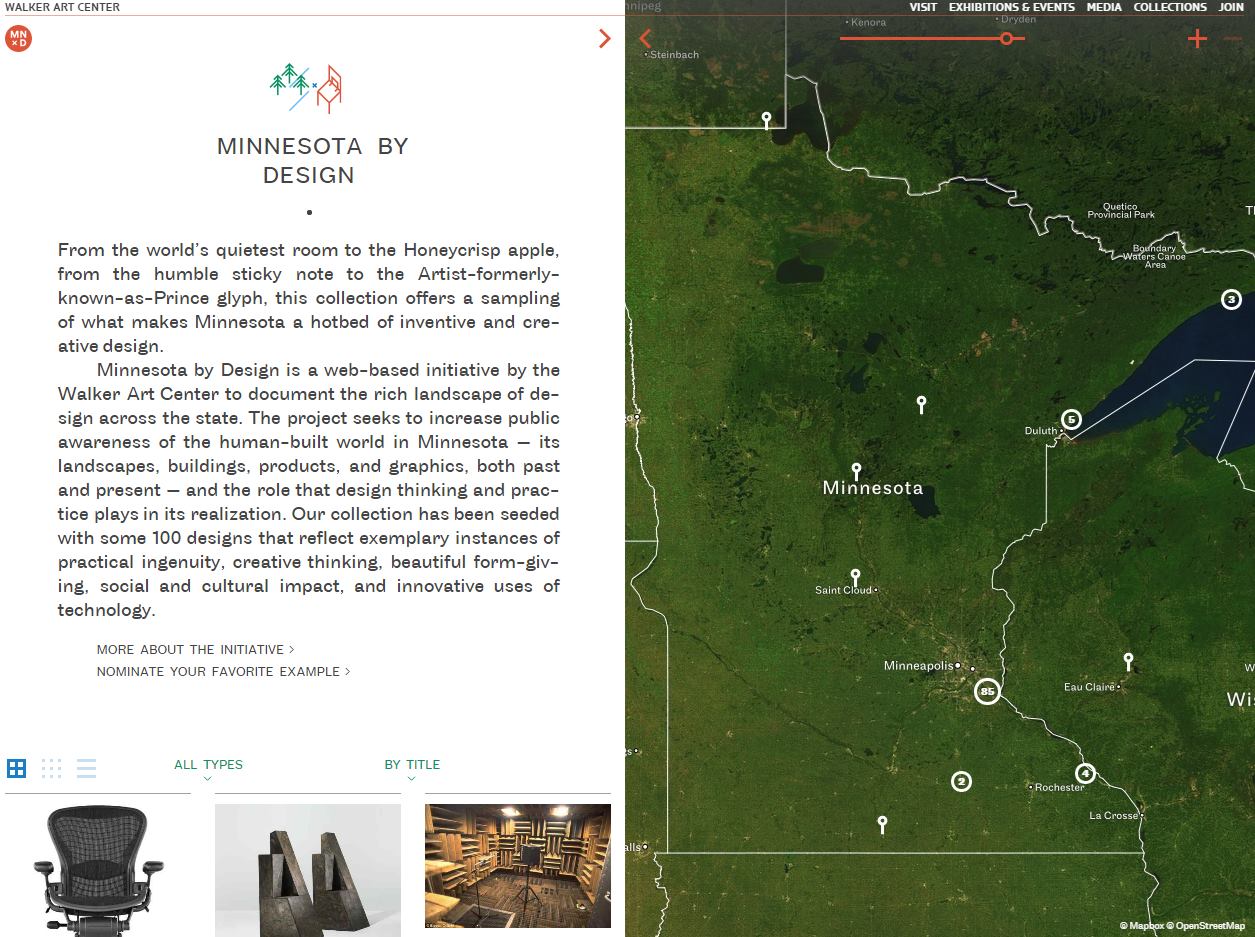1255x937 pixels.
Task: Expand the sidebar with the right orange arrow
Action: point(604,38)
